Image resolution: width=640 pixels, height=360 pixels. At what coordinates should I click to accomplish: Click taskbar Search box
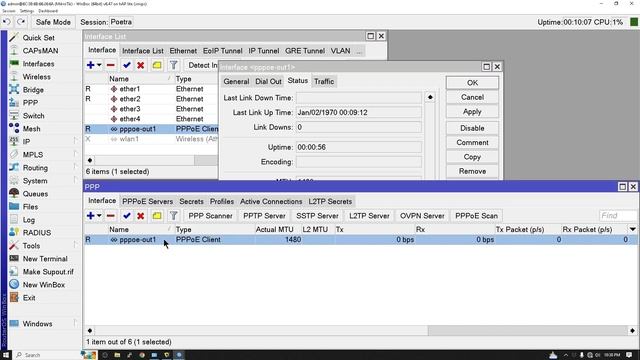(x=47, y=355)
